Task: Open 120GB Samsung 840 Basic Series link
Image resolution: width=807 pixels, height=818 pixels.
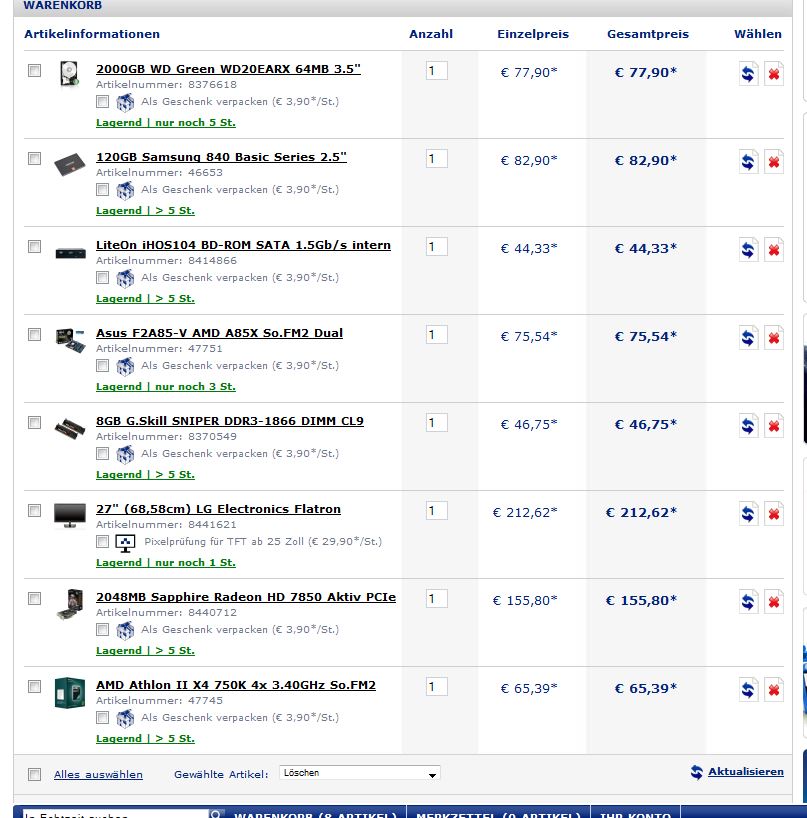Action: pyautogui.click(x=221, y=158)
